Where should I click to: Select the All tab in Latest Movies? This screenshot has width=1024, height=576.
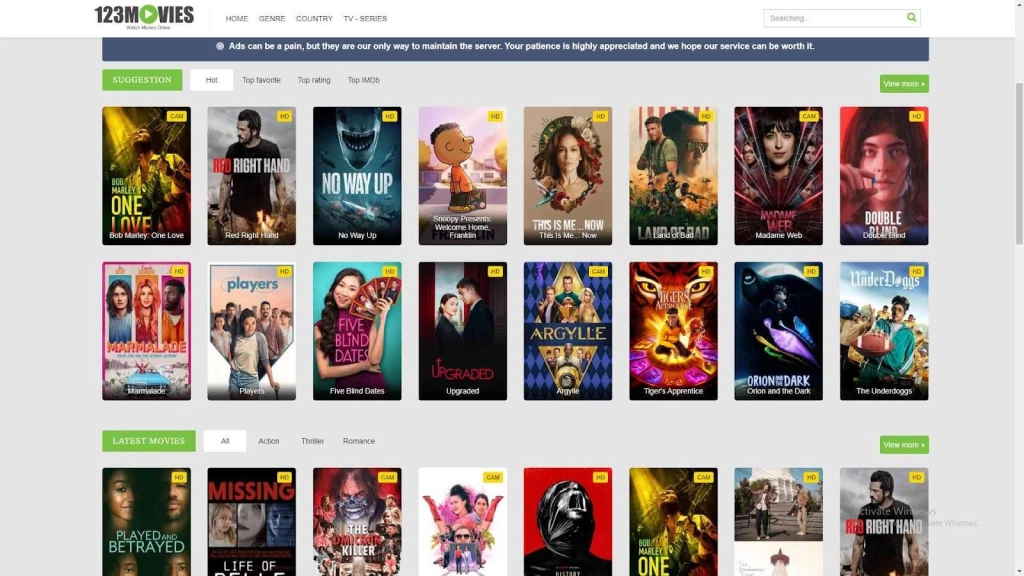coord(225,441)
